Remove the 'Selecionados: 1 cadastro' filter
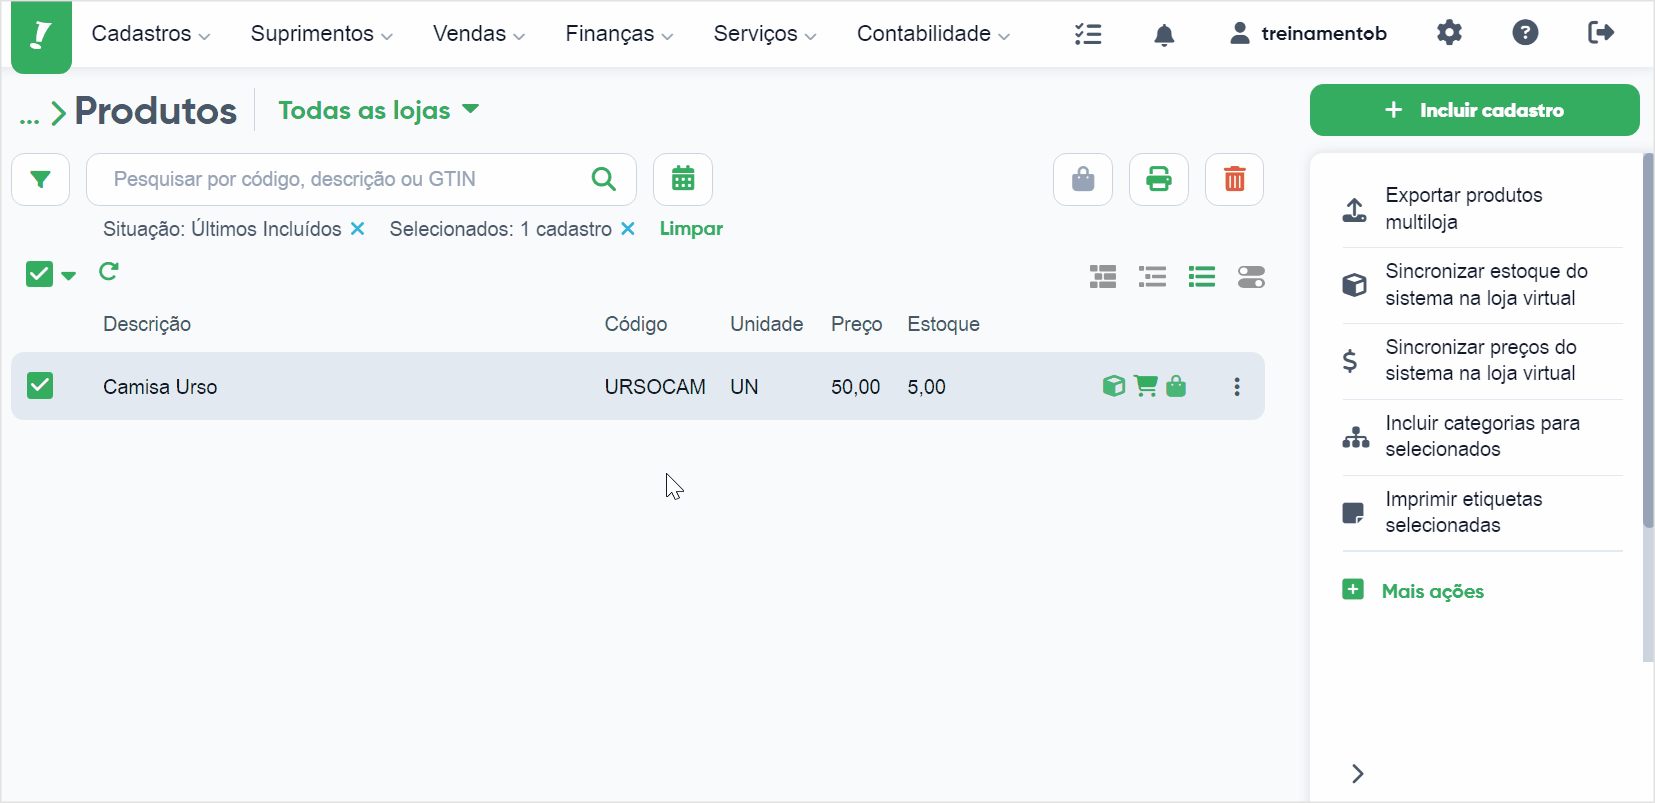The image size is (1655, 803). pyautogui.click(x=628, y=229)
